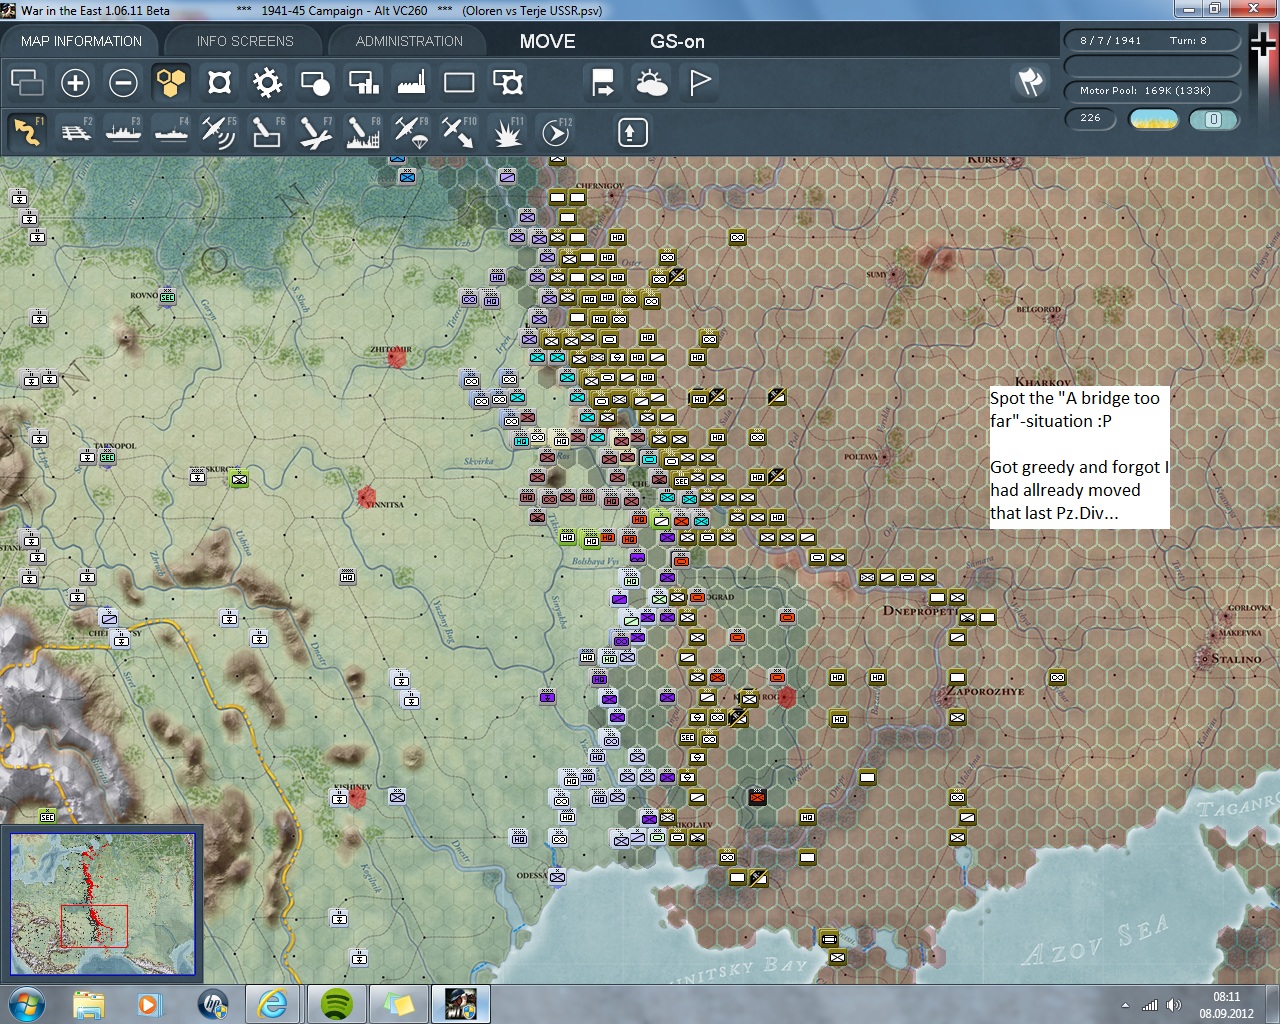The height and width of the screenshot is (1024, 1280).
Task: Open Windows Media Player from taskbar
Action: coord(149,1004)
